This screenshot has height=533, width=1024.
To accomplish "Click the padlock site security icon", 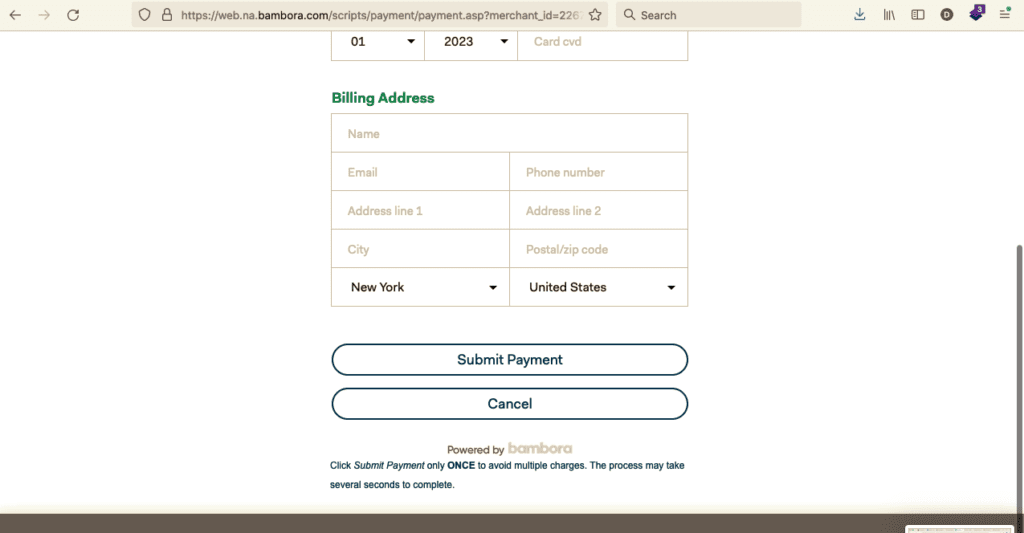I will point(167,15).
